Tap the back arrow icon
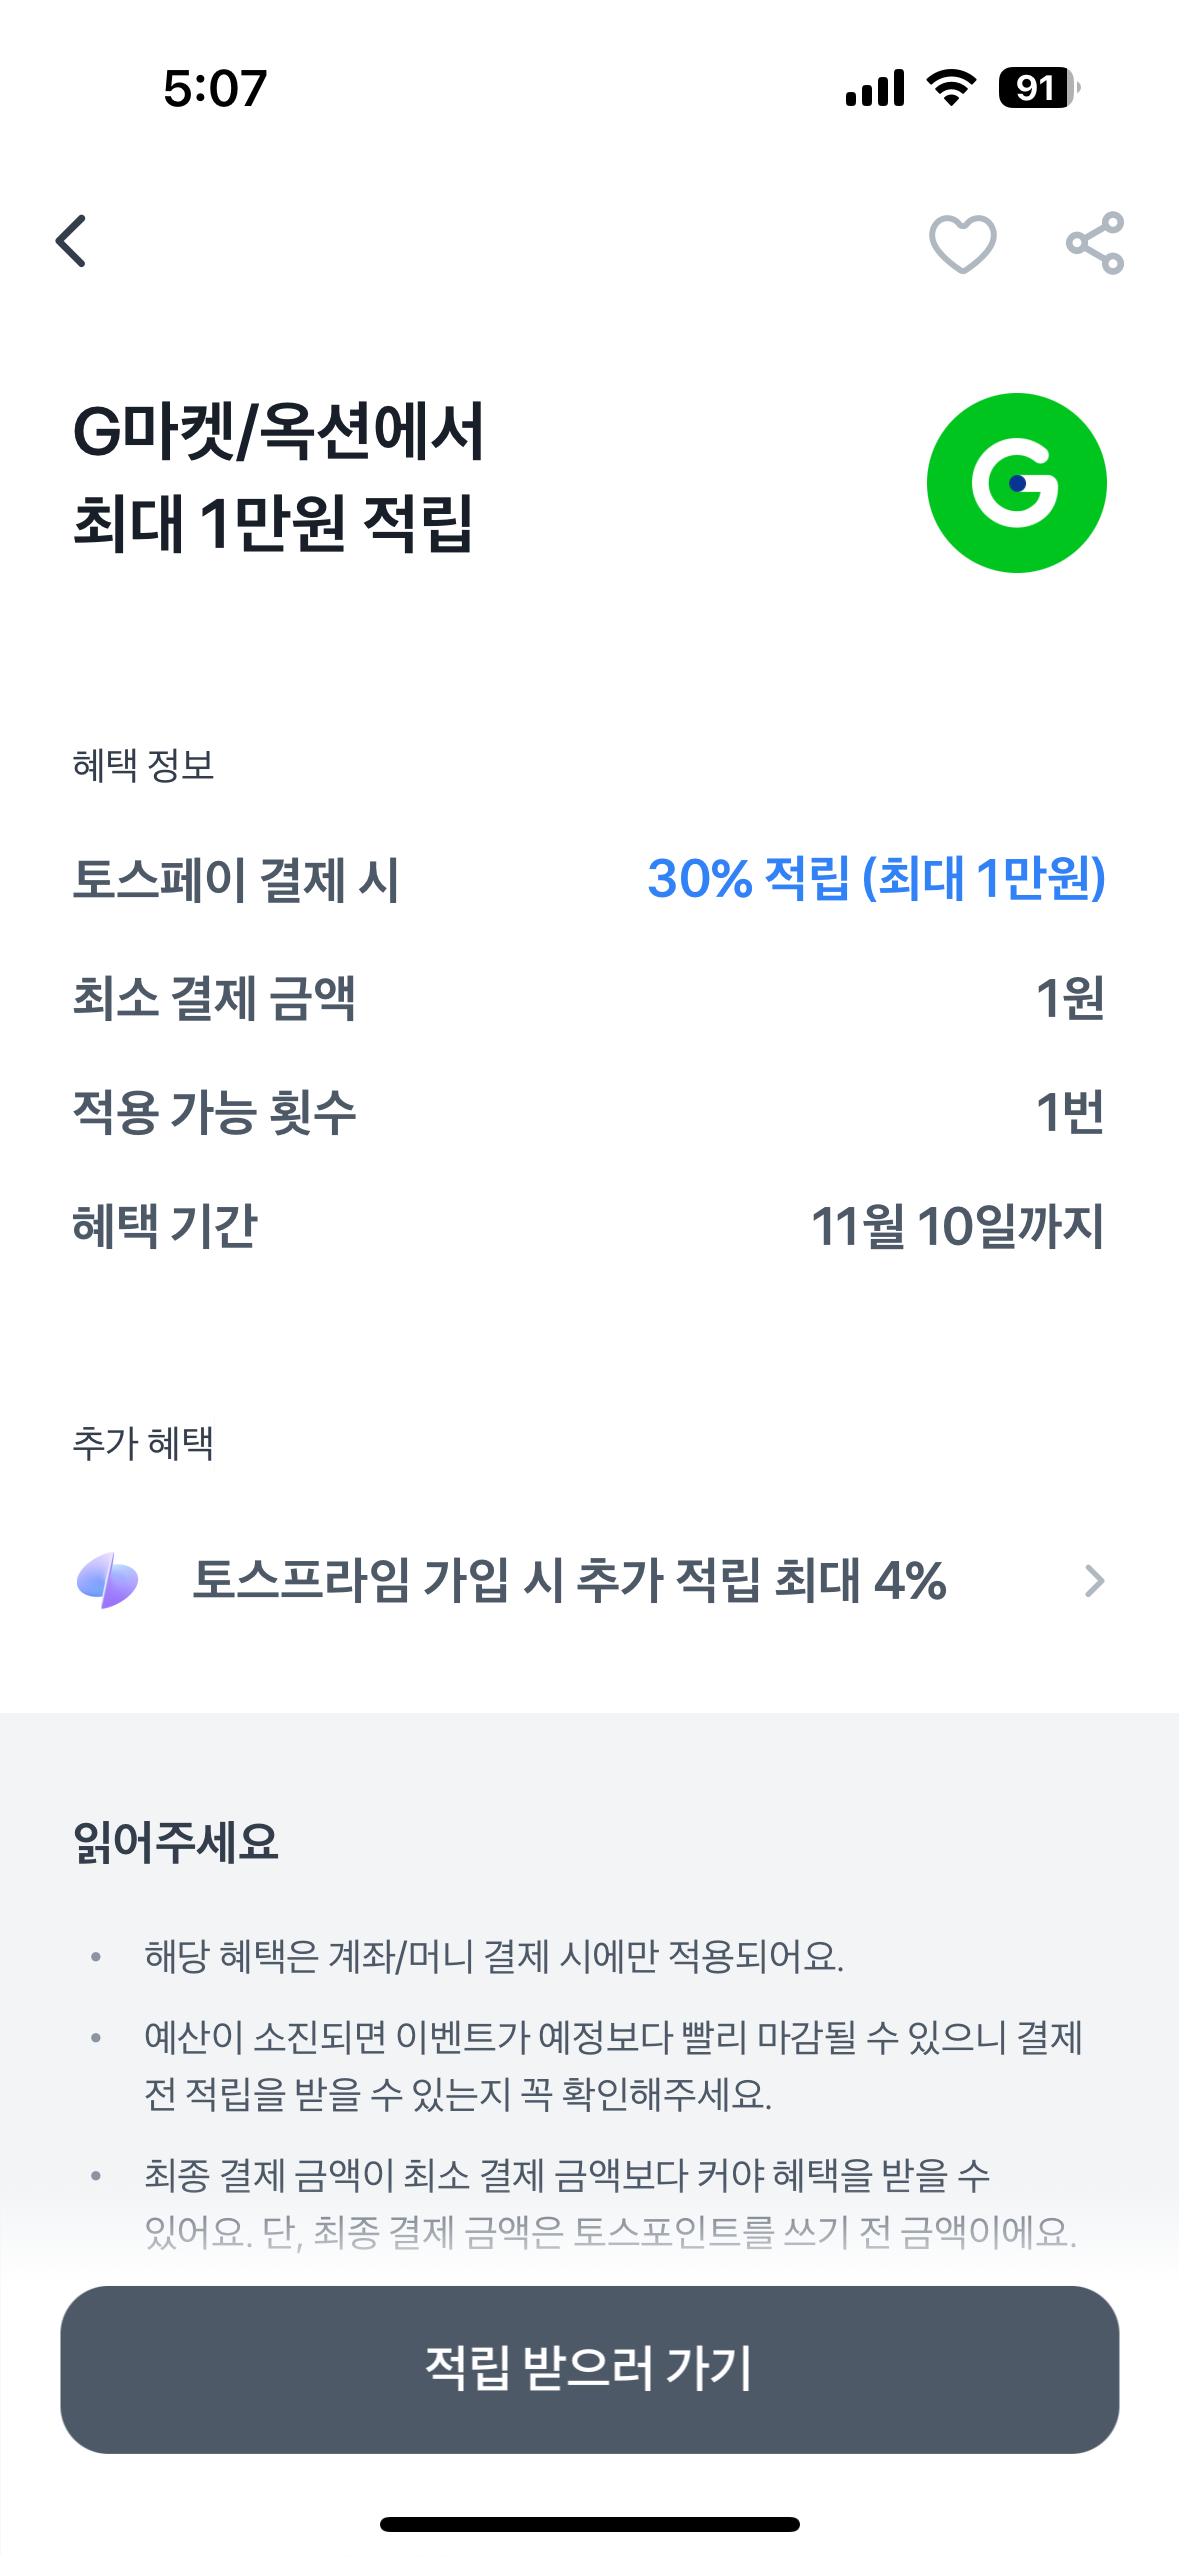This screenshot has width=1179, height=2556. 72,242
